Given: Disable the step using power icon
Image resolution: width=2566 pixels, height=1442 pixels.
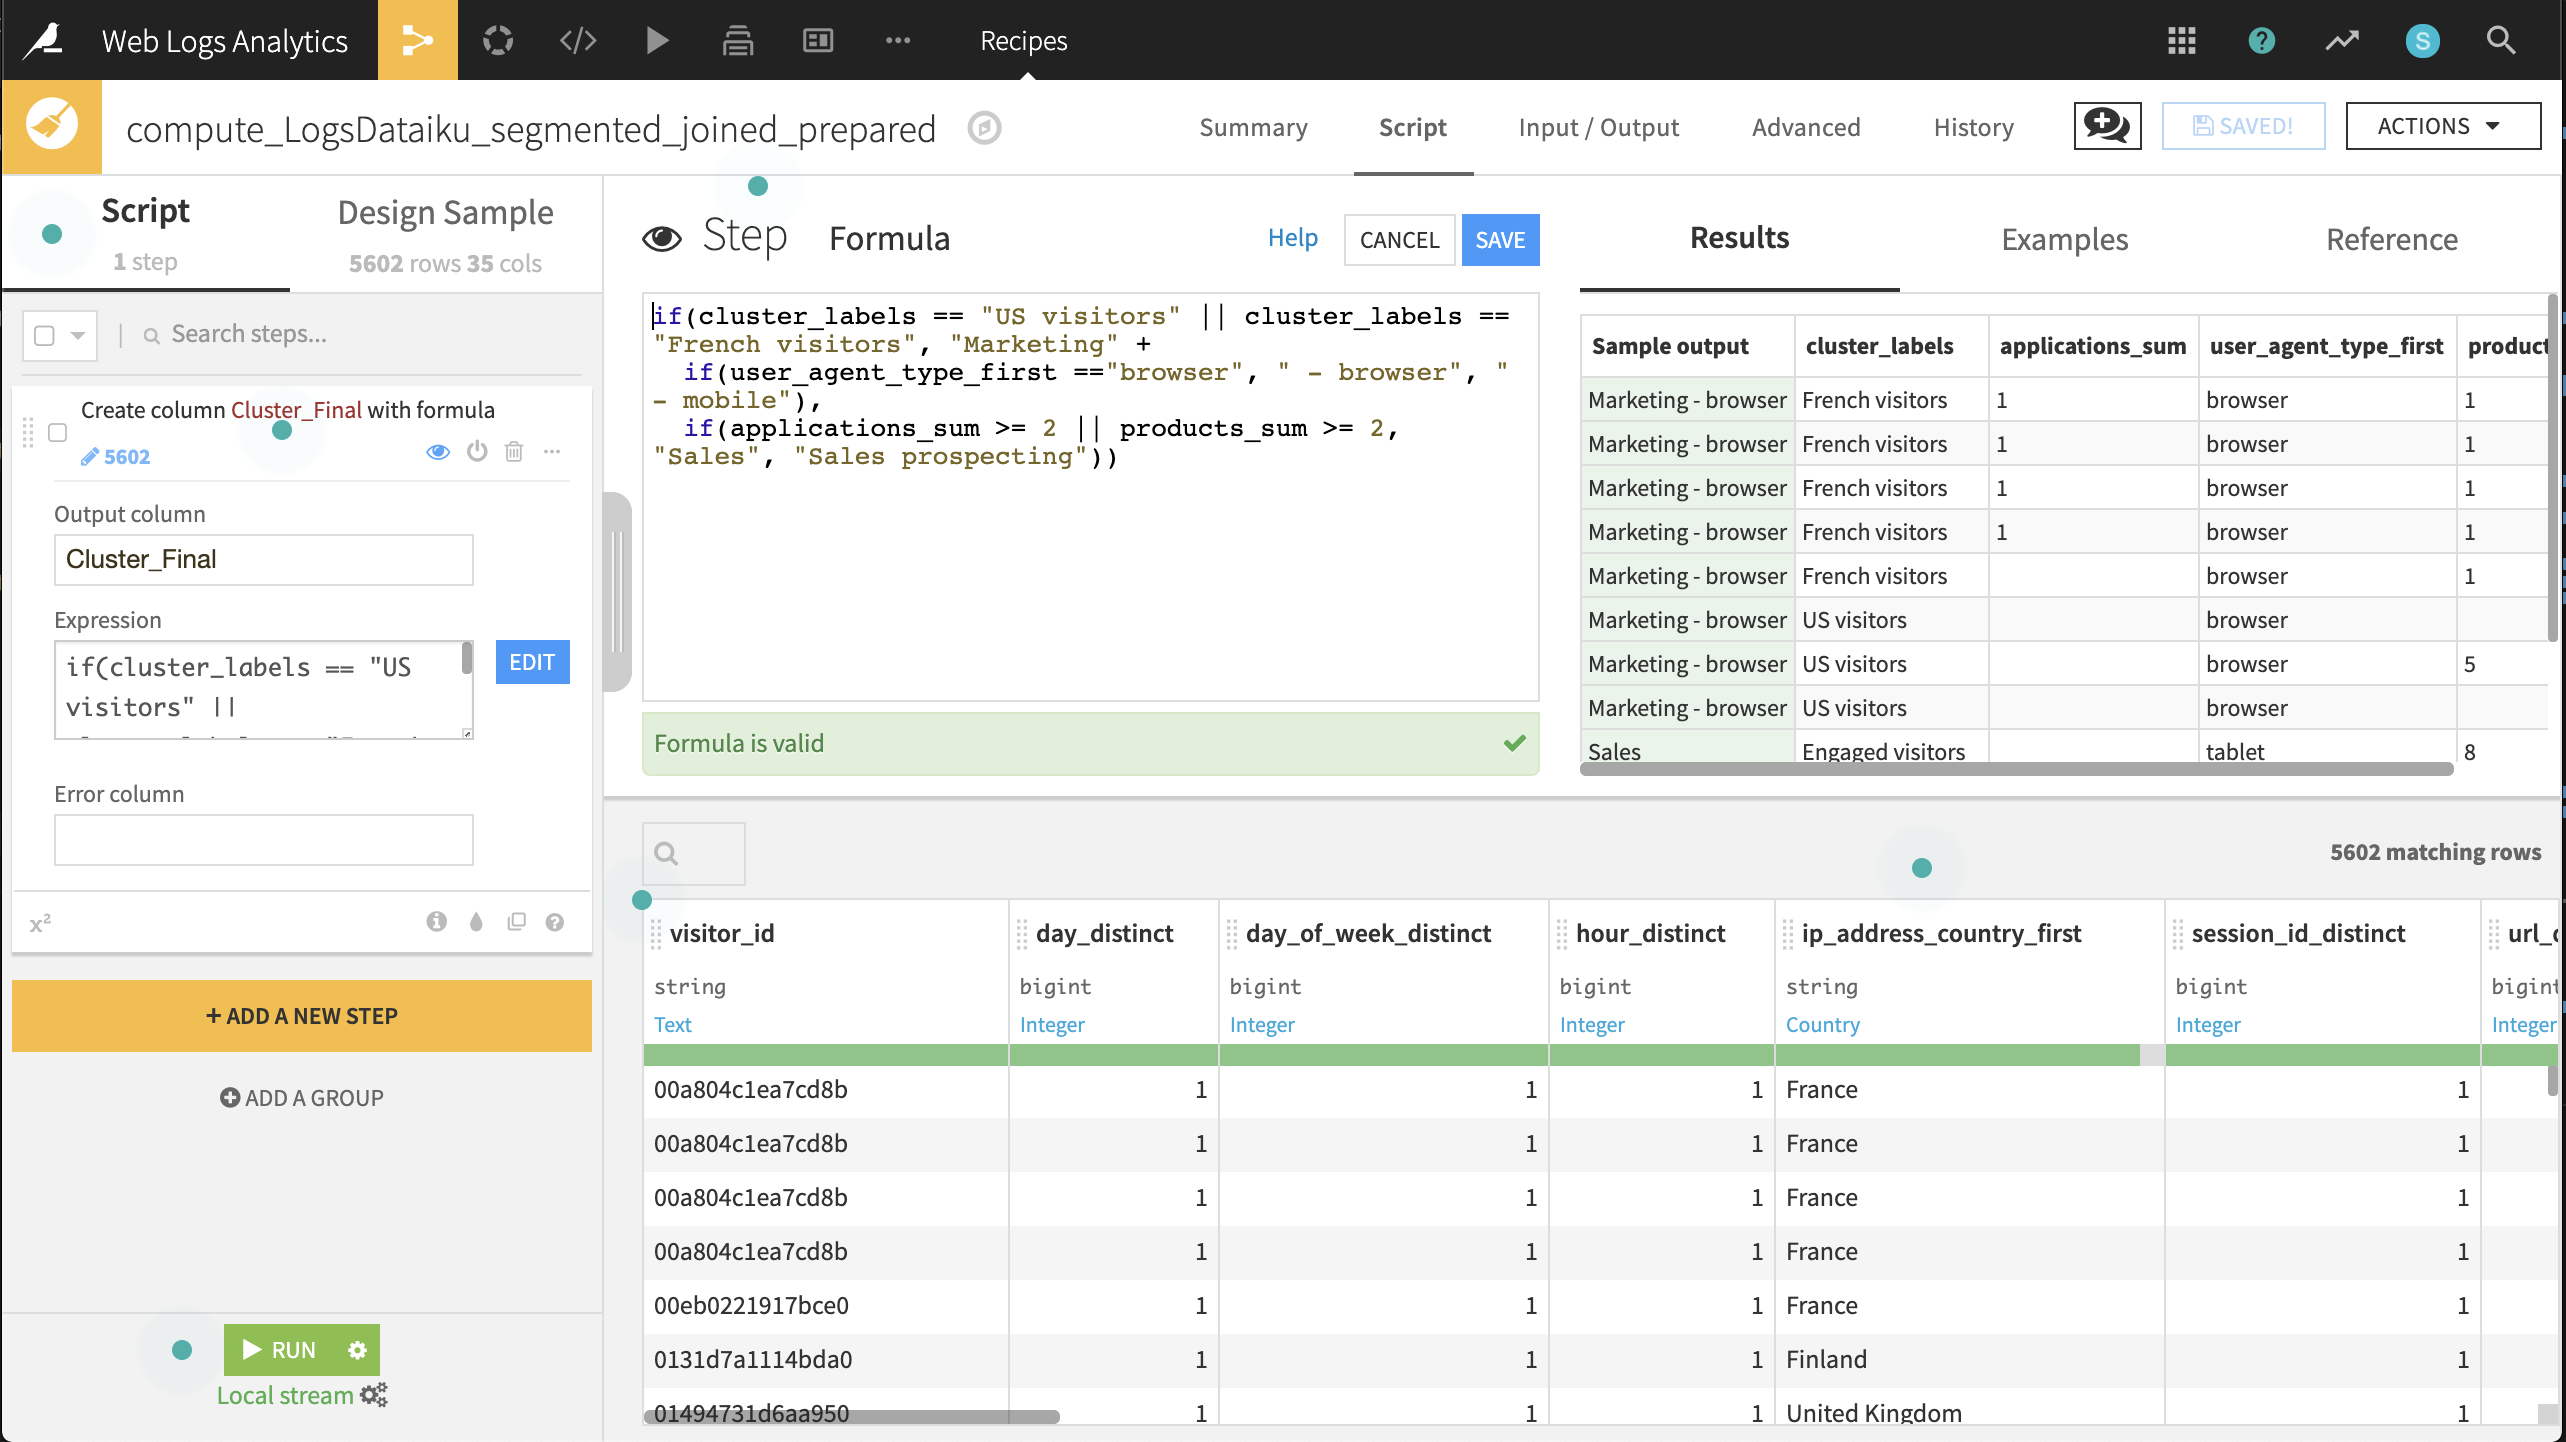Looking at the screenshot, I should [477, 452].
